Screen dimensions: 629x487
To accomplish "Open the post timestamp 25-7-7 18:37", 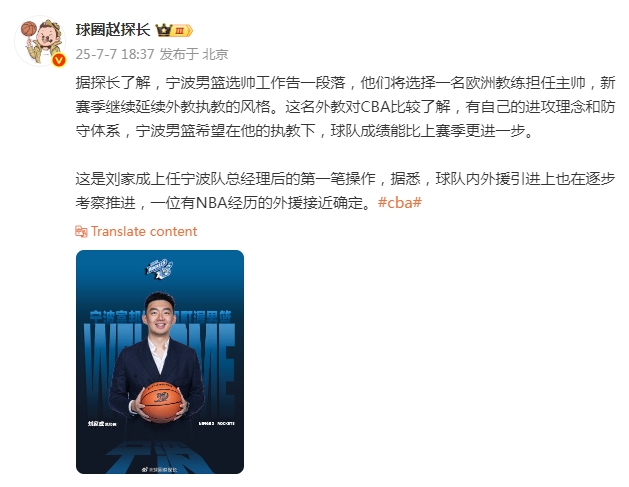I will point(115,54).
